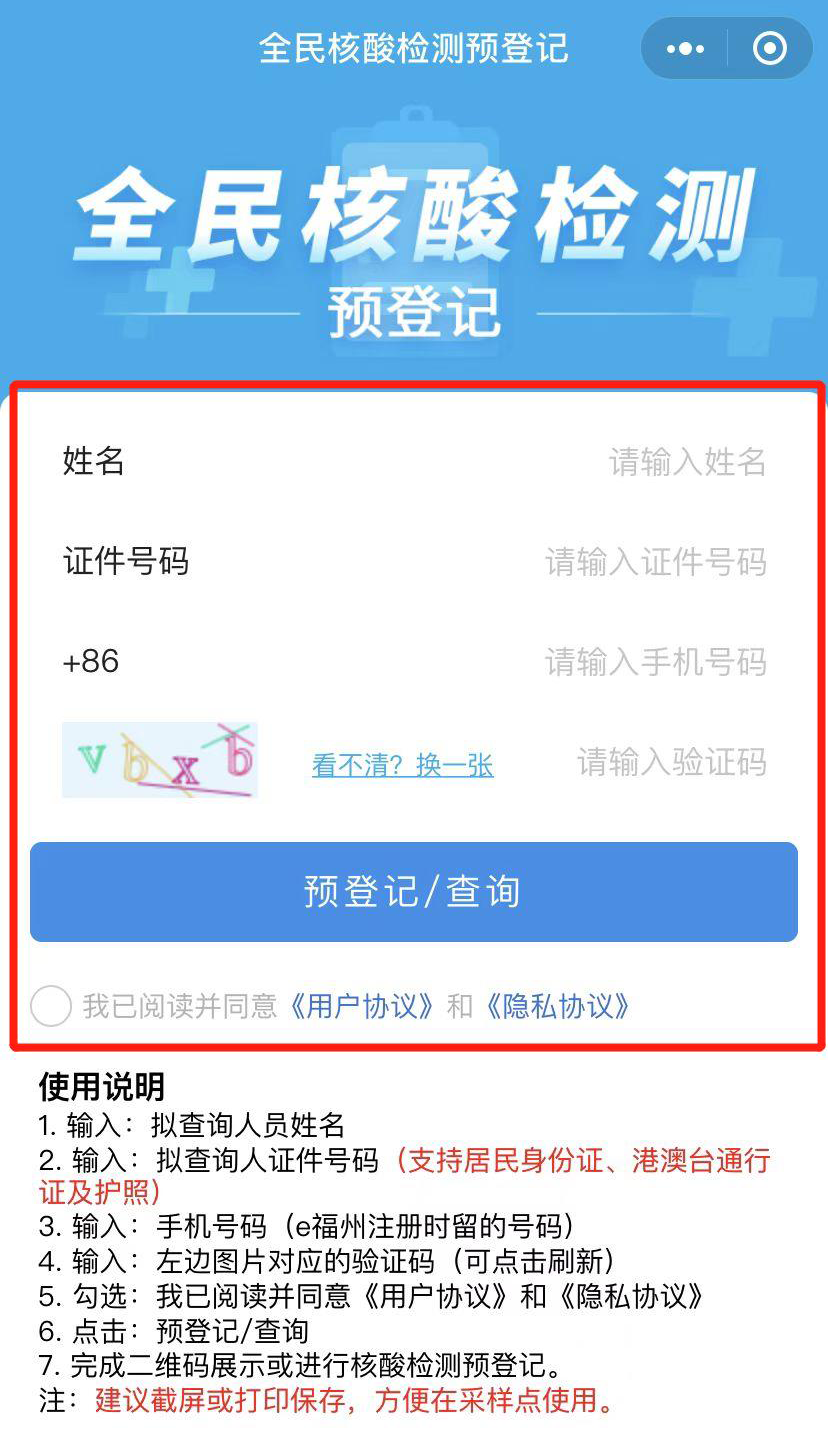Select the 使用说明 heading
Image resolution: width=828 pixels, height=1448 pixels.
[102, 1086]
